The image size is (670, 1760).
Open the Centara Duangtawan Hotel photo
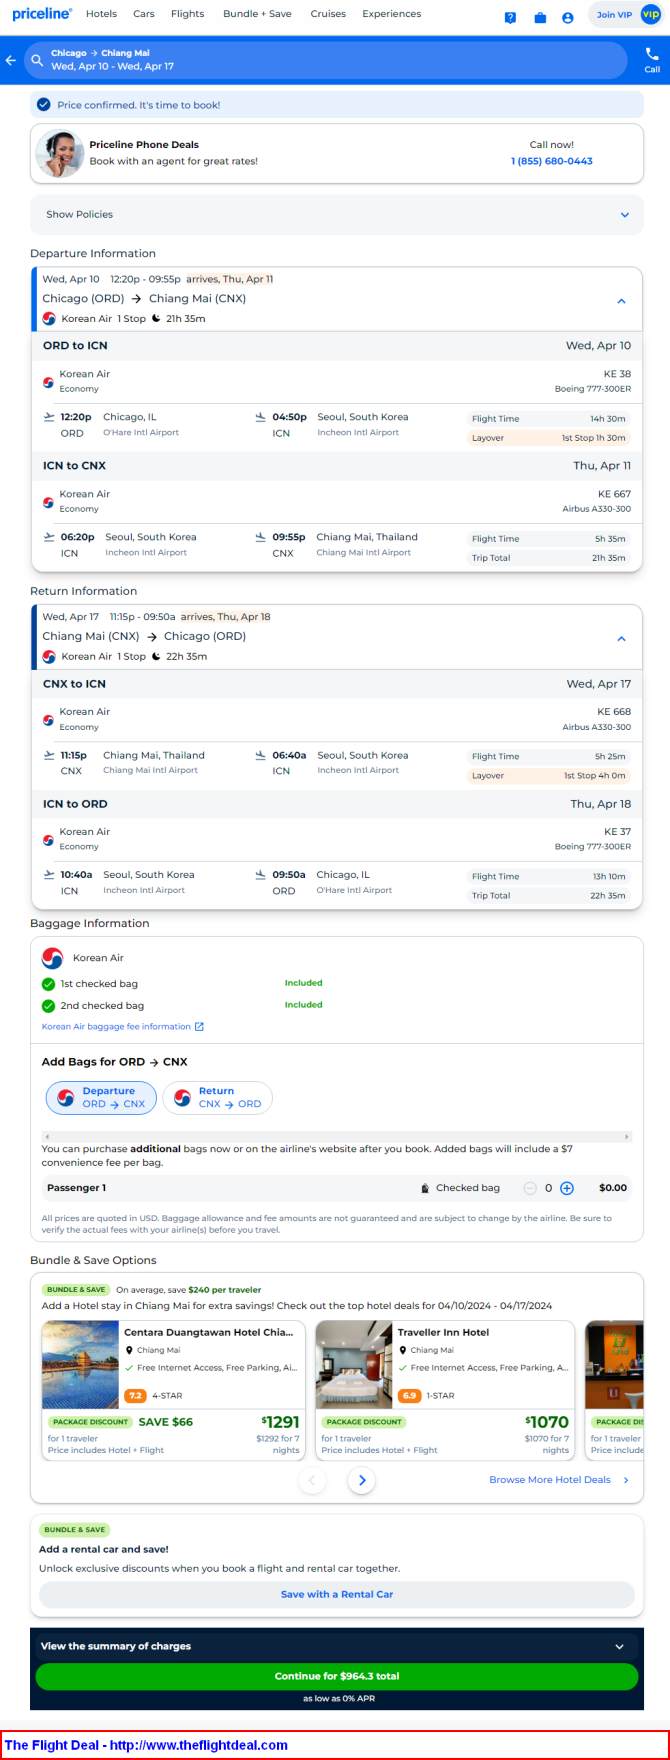click(81, 1365)
